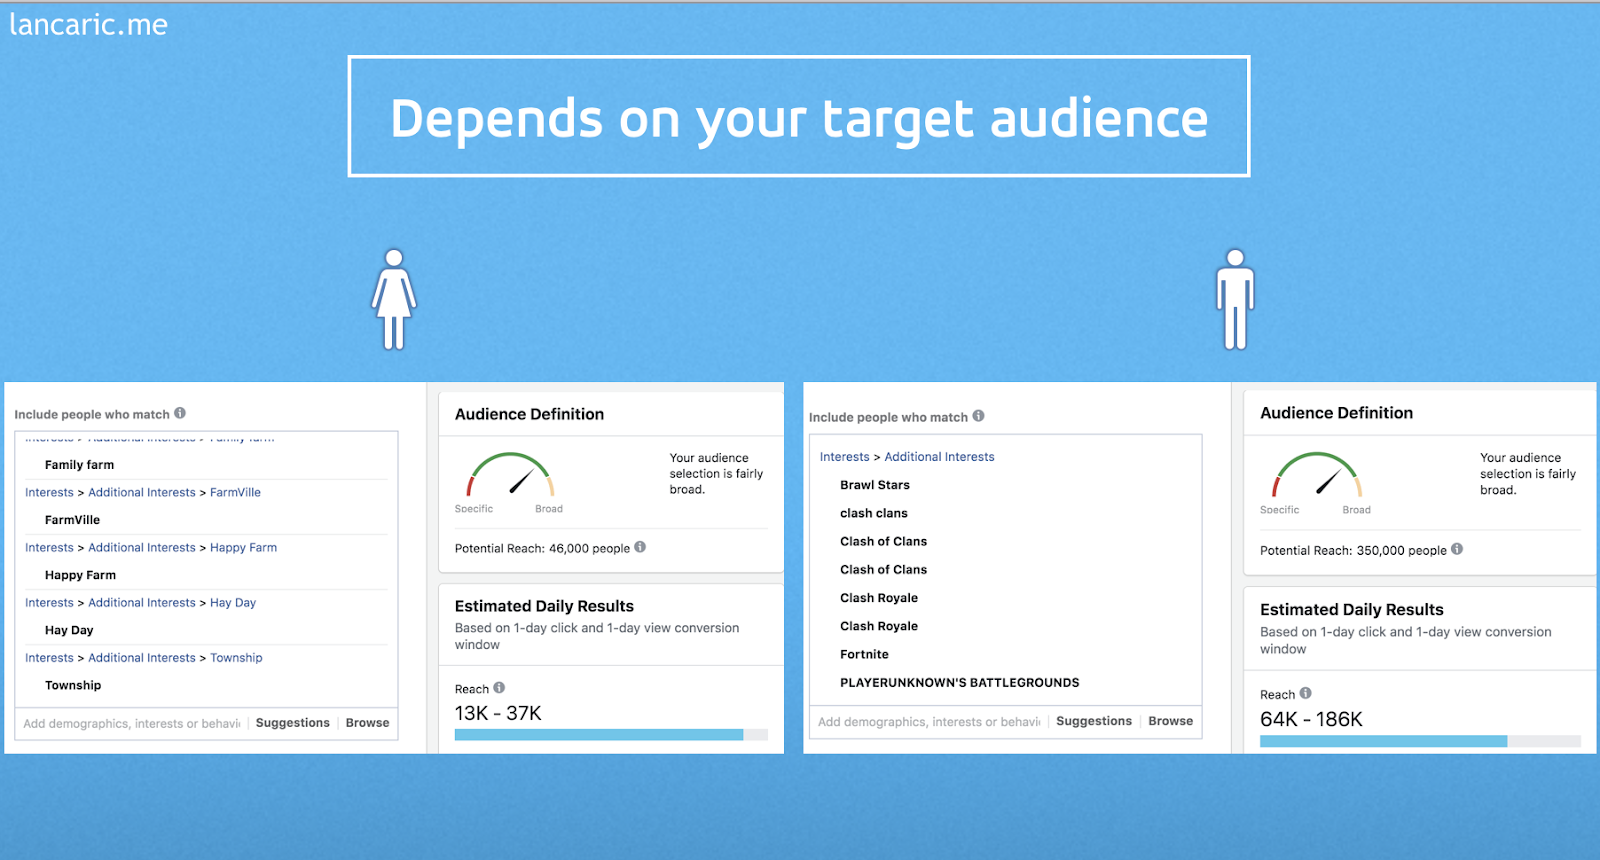
Task: Click Browse below the Township list
Action: [x=367, y=723]
